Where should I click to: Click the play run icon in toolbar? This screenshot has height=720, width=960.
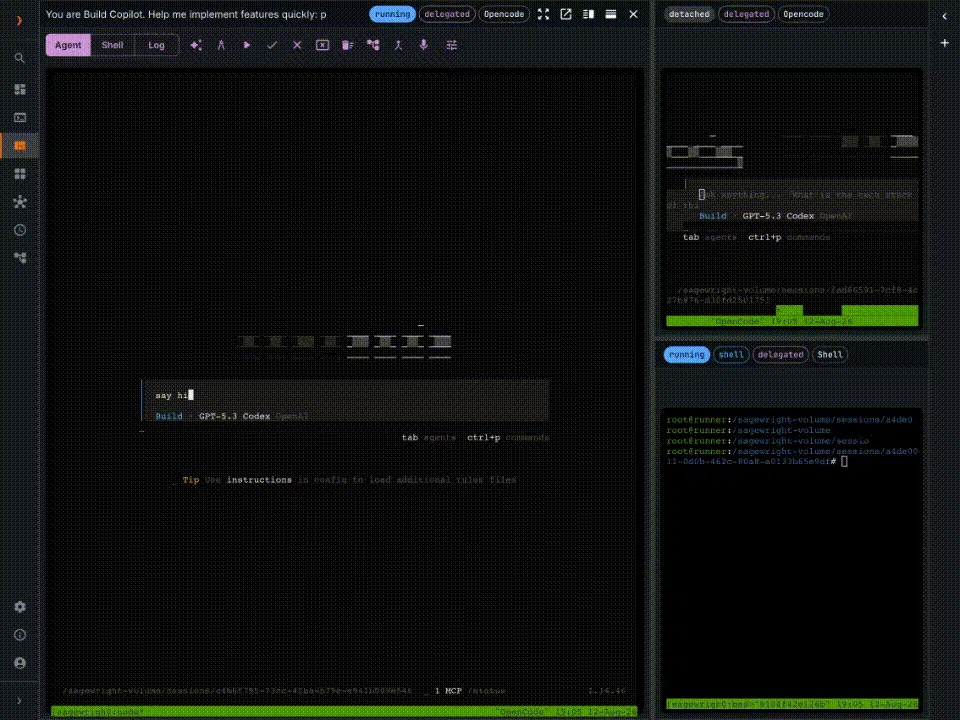click(x=247, y=45)
